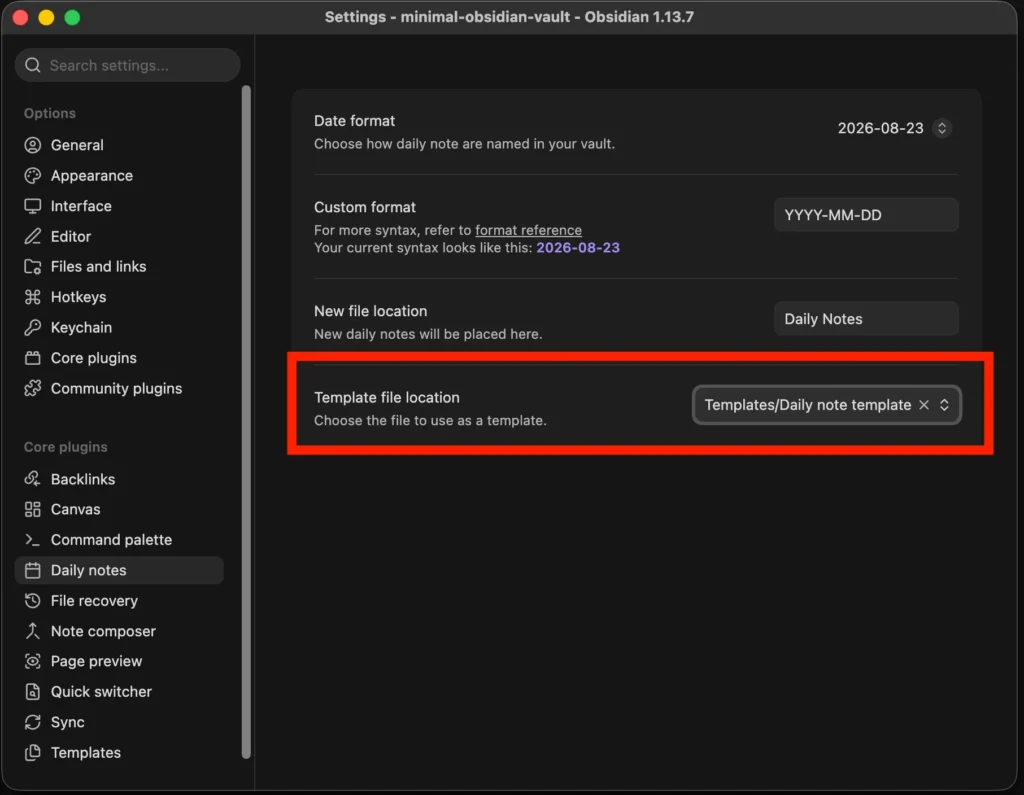The image size is (1024, 795).
Task: Select Sync in the sidebar
Action: point(119,722)
